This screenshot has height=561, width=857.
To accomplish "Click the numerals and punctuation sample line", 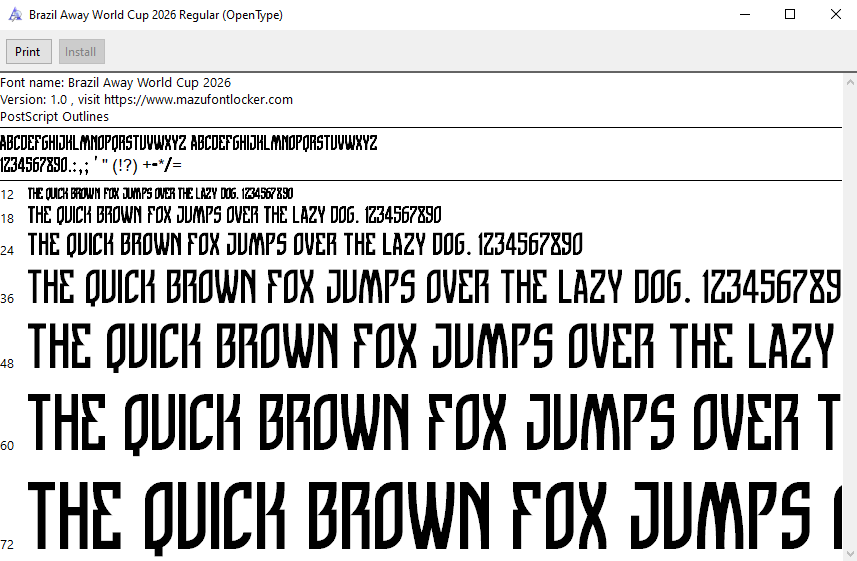I will 91,164.
